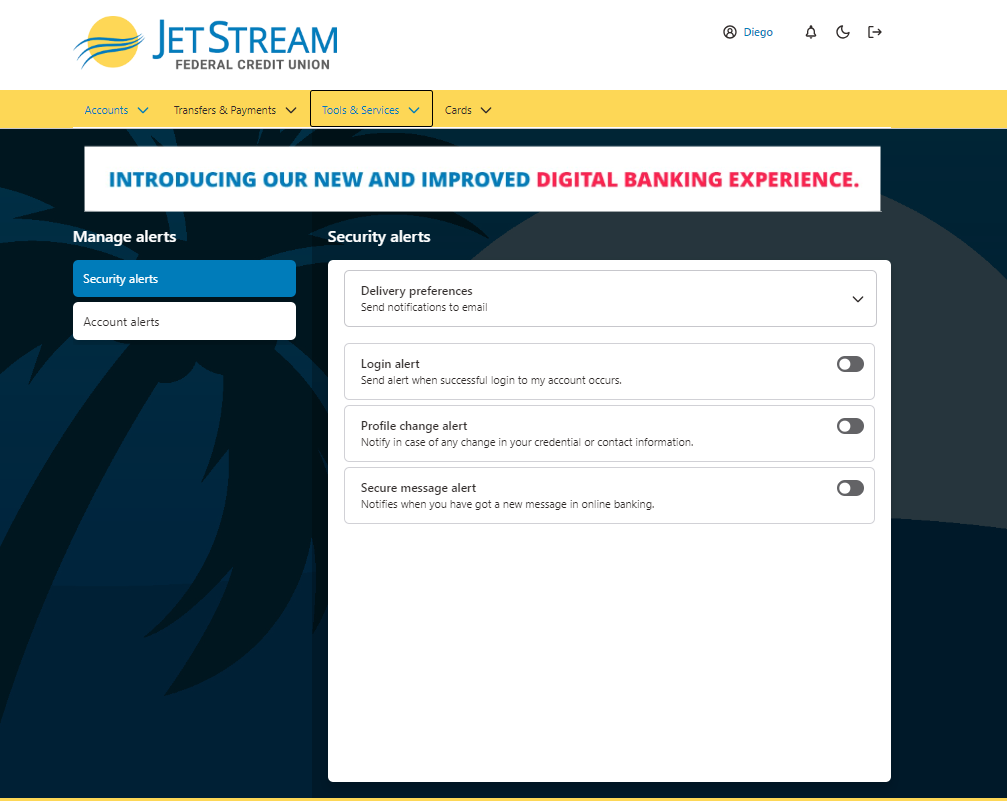Open the Transfers & Payments menu

point(234,110)
